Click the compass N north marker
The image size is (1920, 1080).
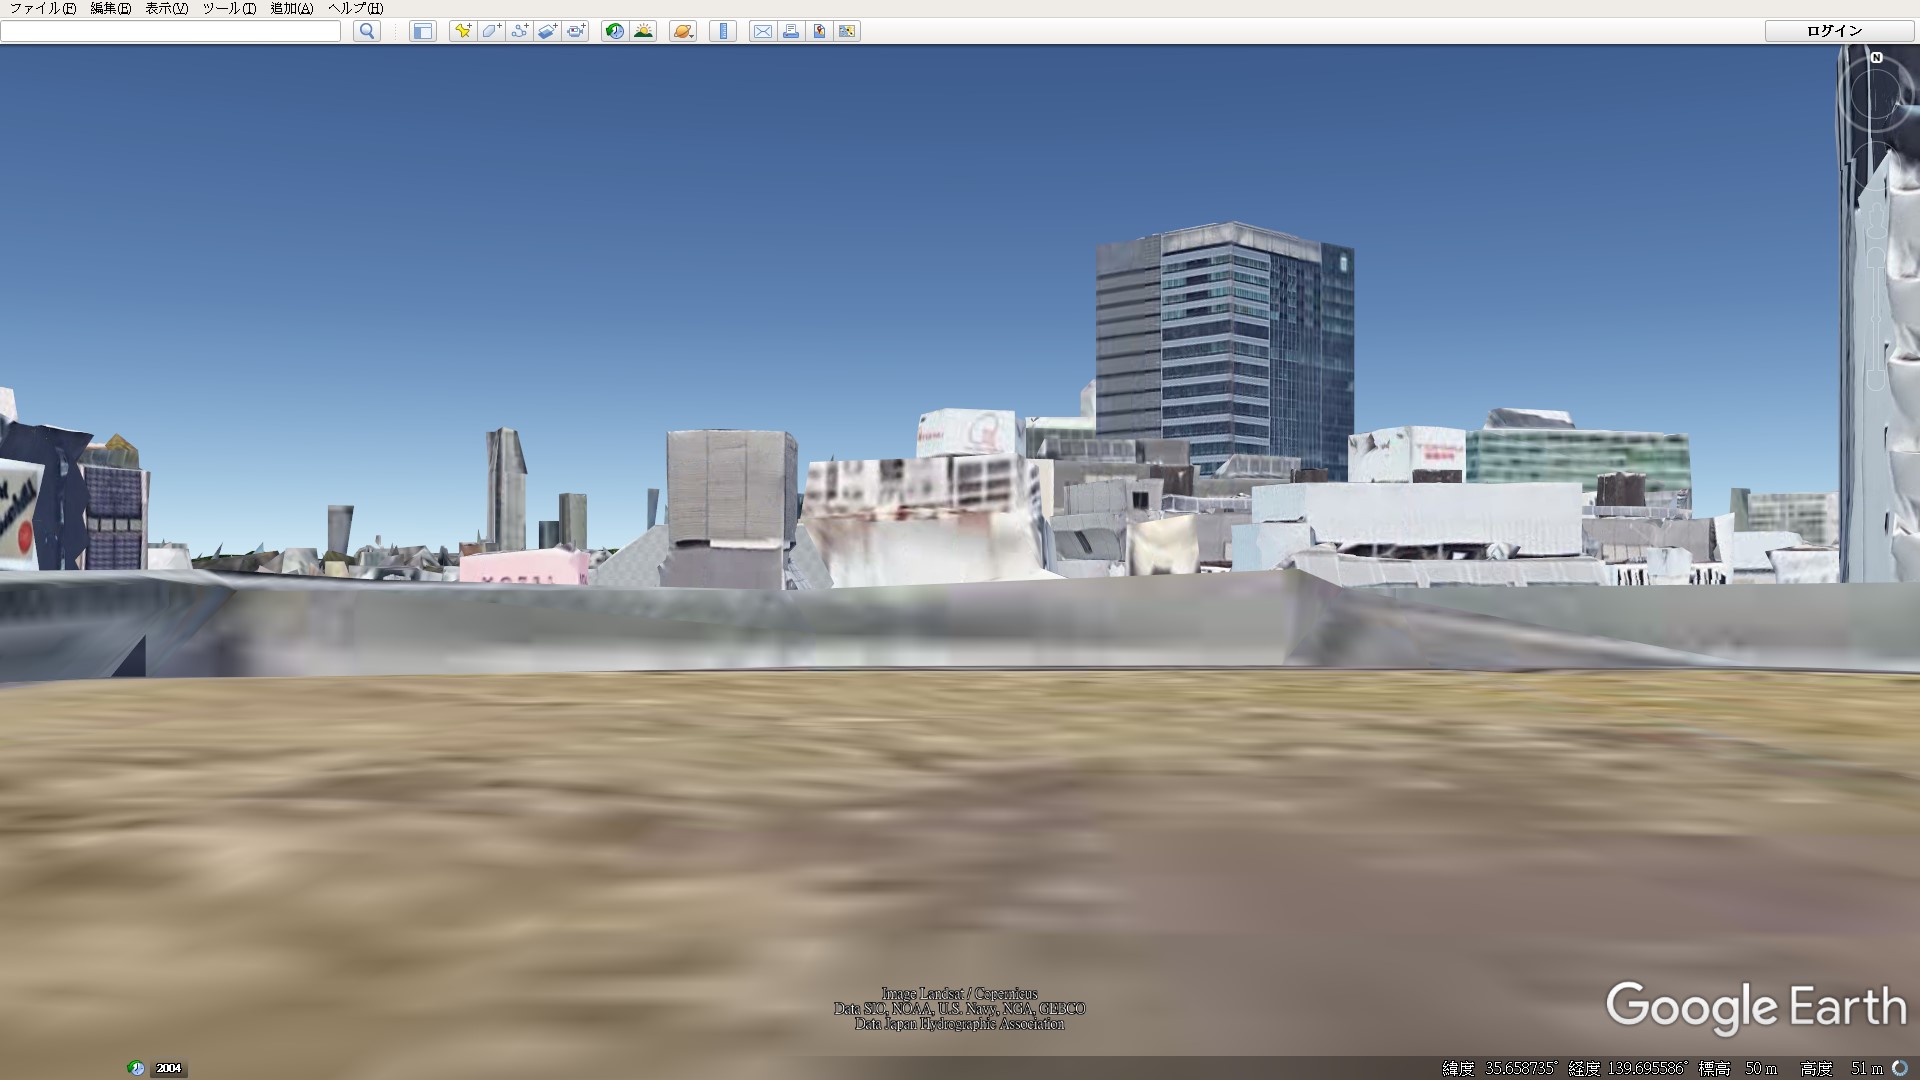pos(1877,58)
